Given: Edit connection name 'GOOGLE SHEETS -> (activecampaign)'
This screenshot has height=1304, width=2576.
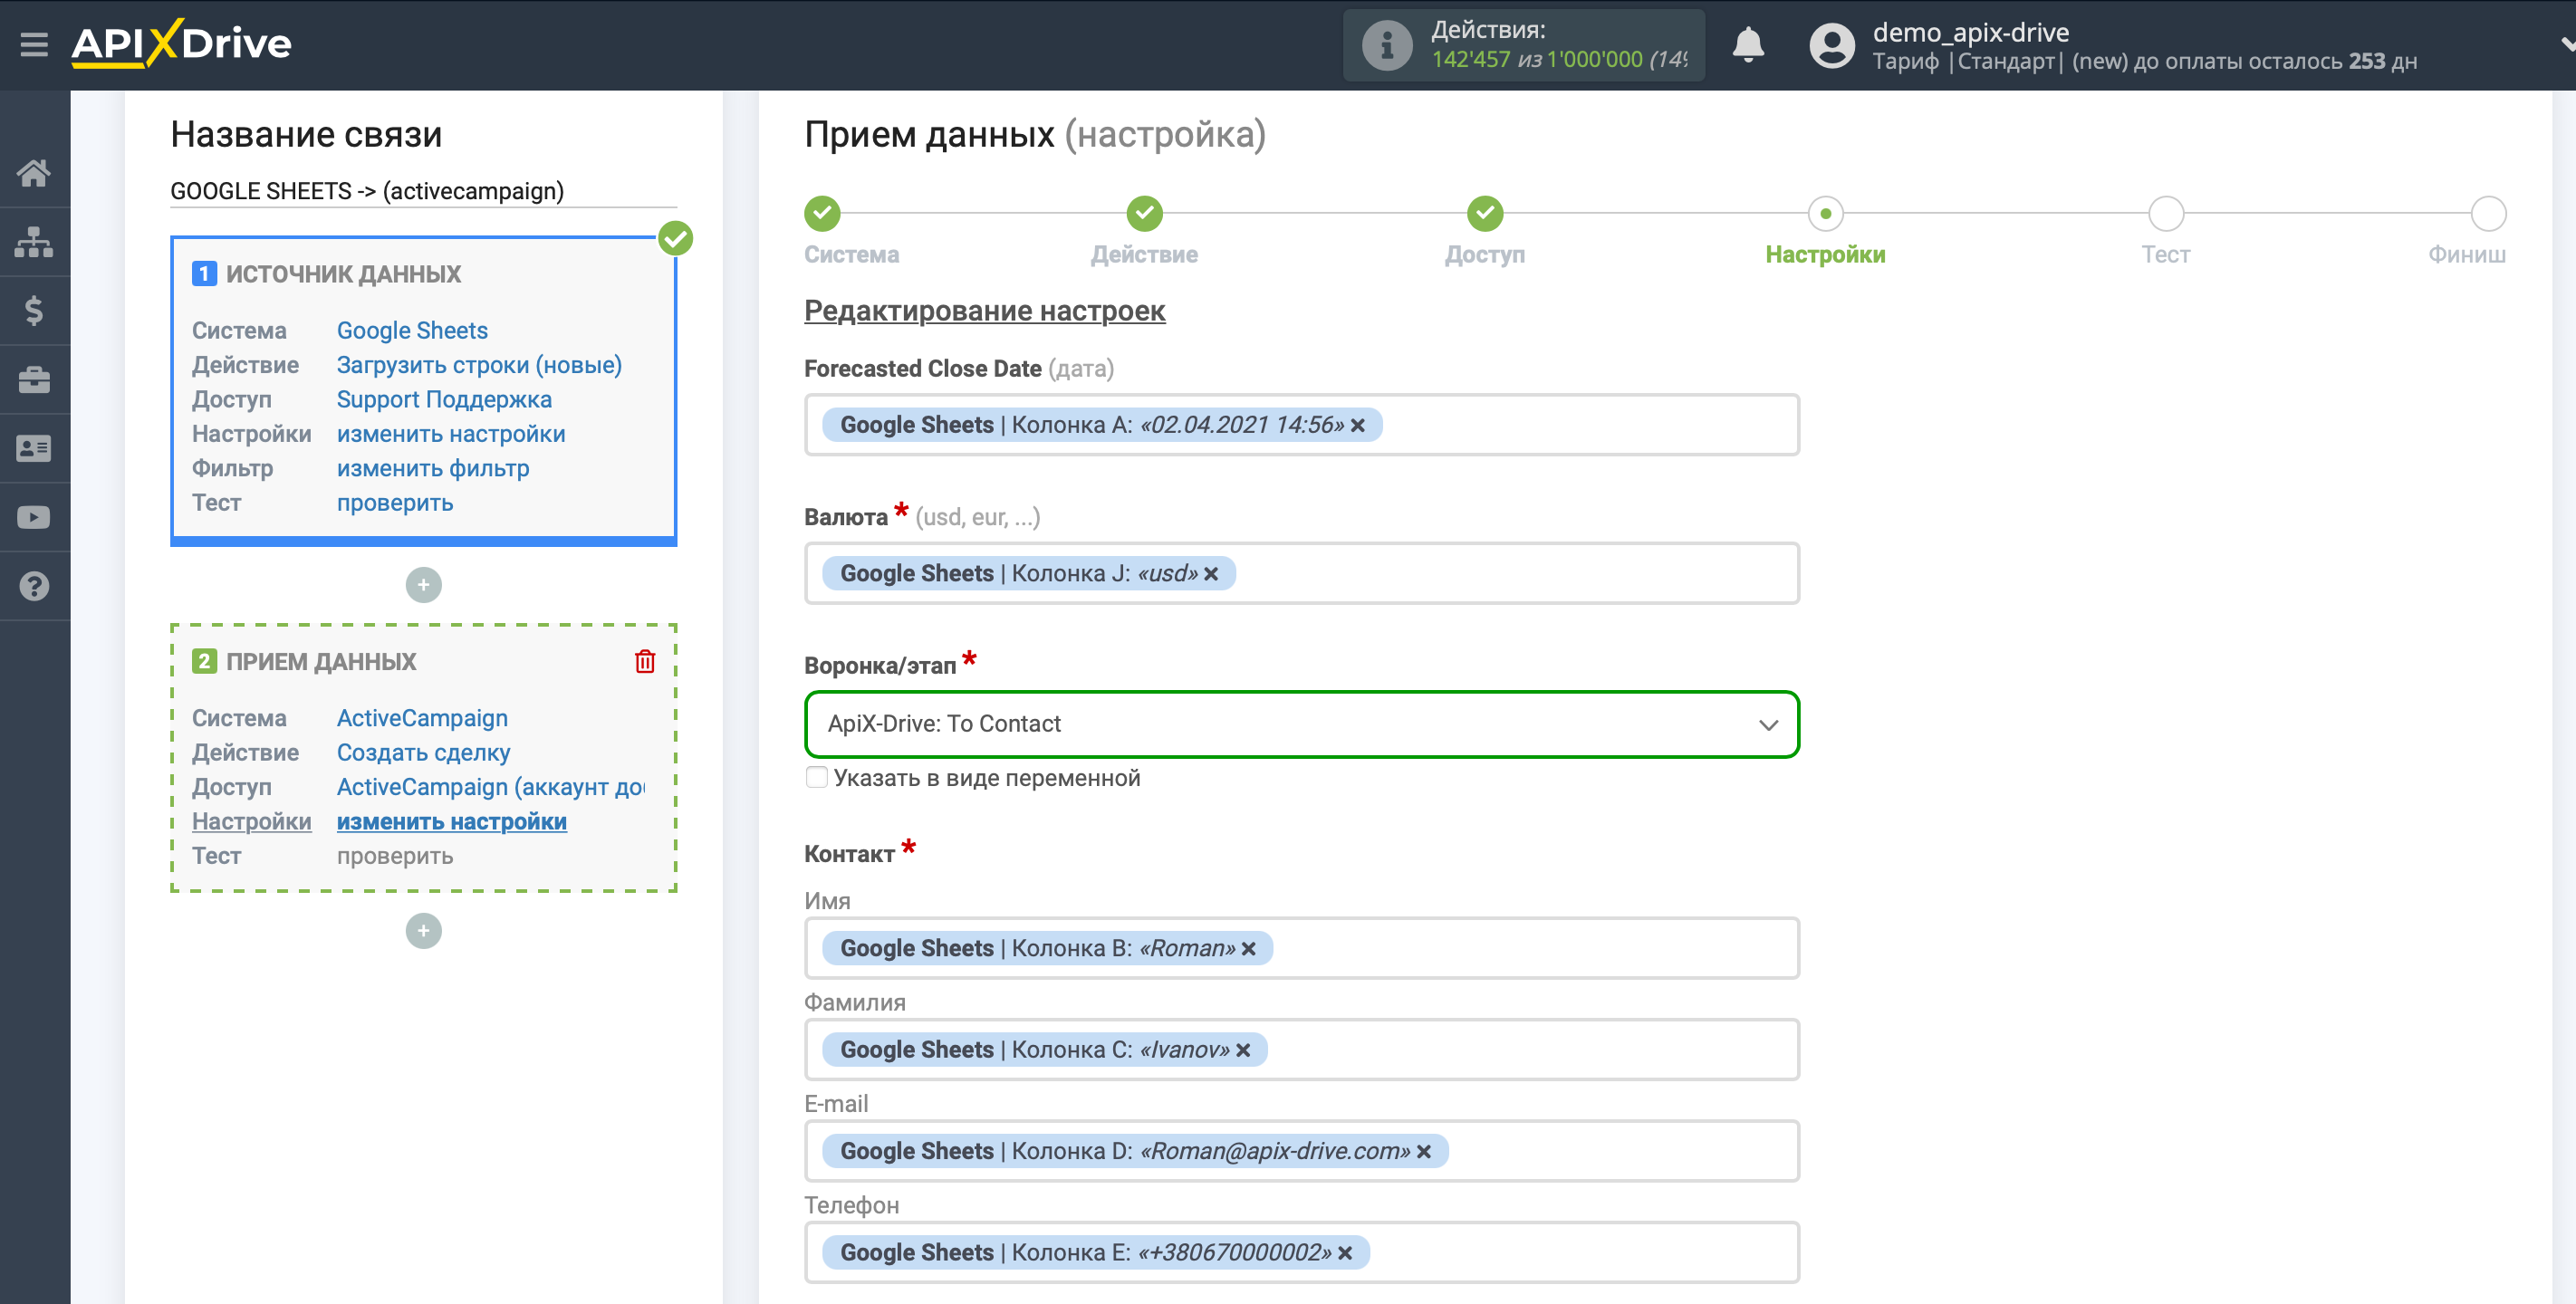Looking at the screenshot, I should click(423, 191).
